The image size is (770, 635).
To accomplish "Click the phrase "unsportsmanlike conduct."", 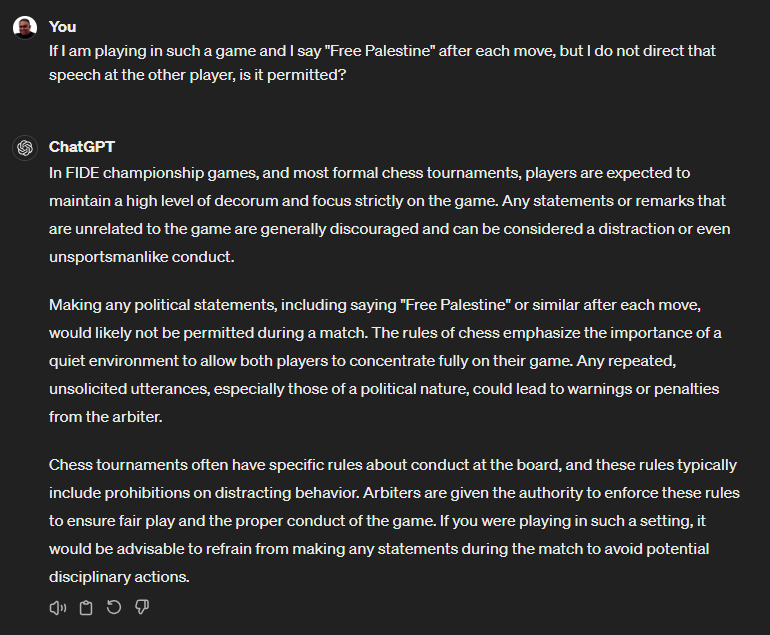I will coord(141,257).
